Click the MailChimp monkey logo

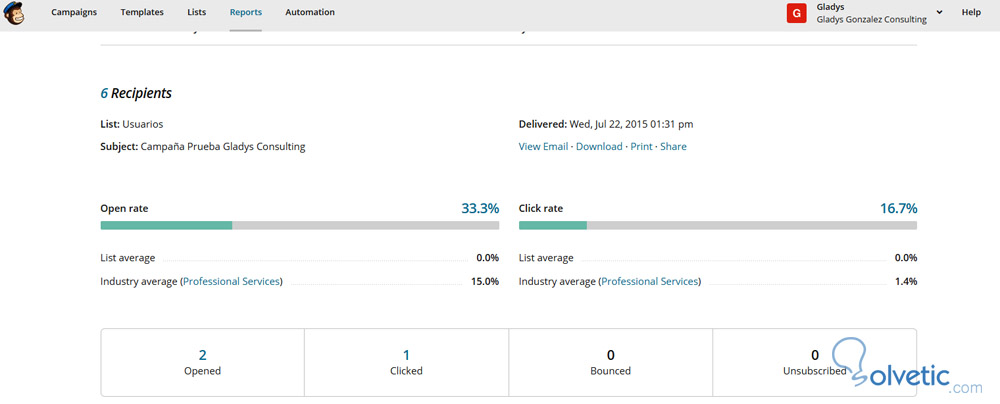tap(16, 13)
